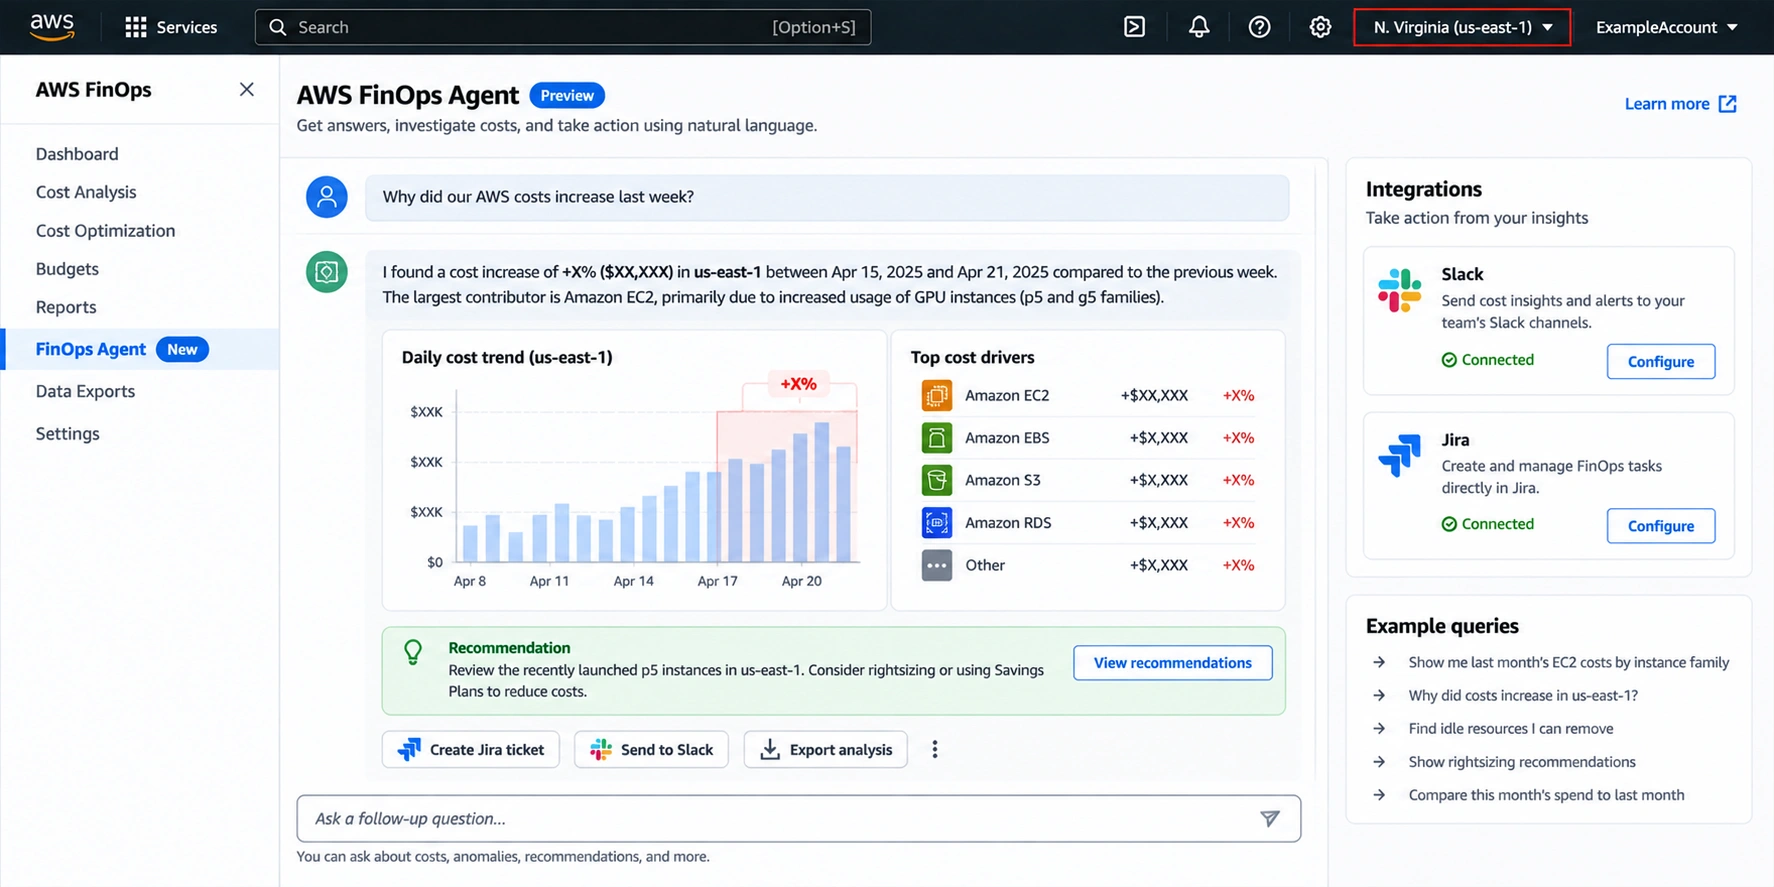Click the search magnifier icon
Screen dimensions: 1774x887
point(278,27)
